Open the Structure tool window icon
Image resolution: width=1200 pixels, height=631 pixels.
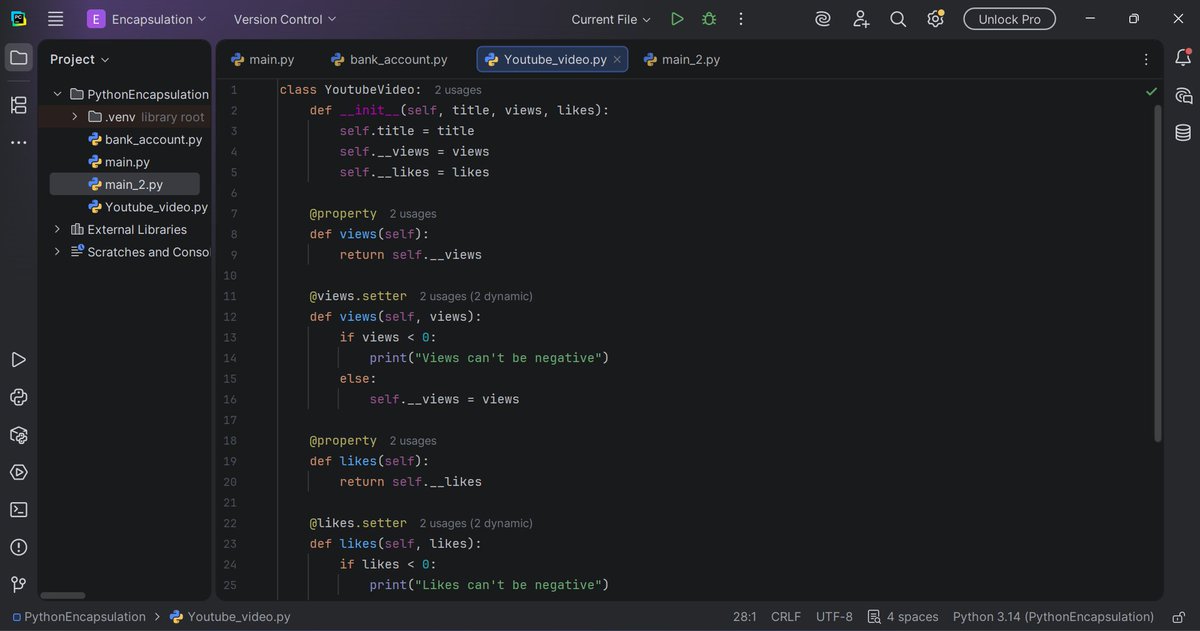point(18,105)
